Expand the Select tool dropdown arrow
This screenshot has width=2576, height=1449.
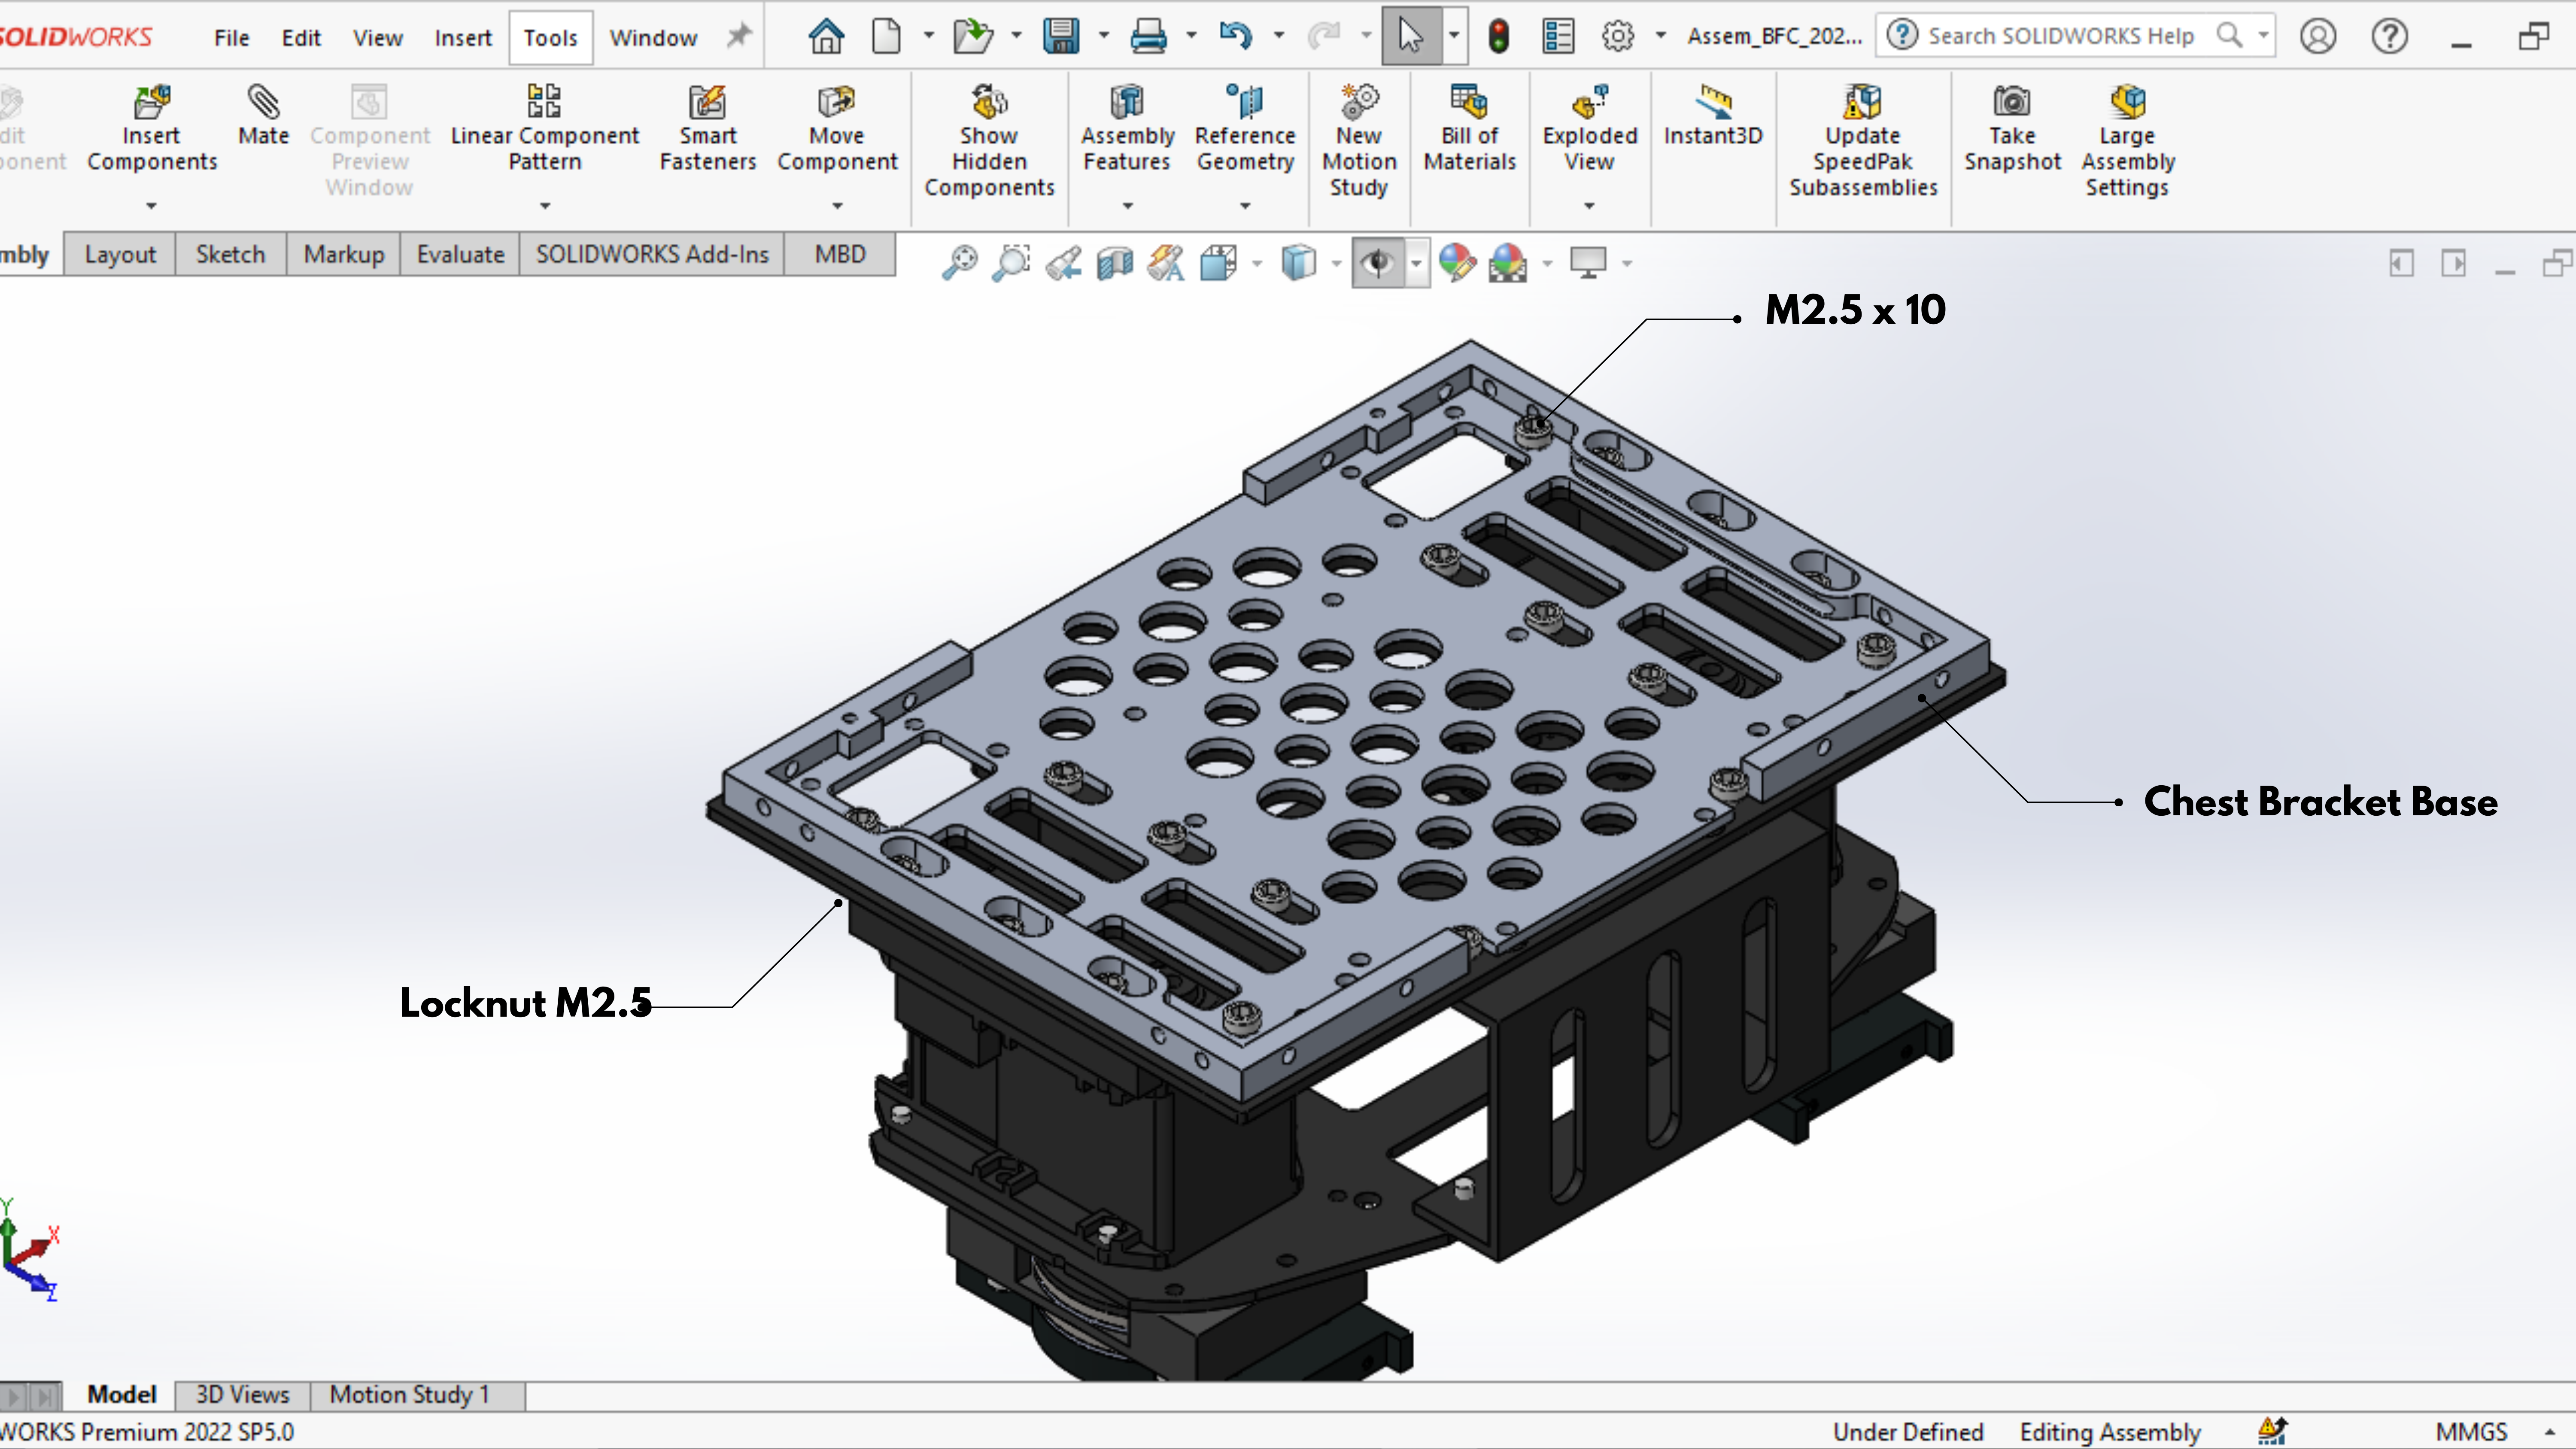pyautogui.click(x=1454, y=36)
